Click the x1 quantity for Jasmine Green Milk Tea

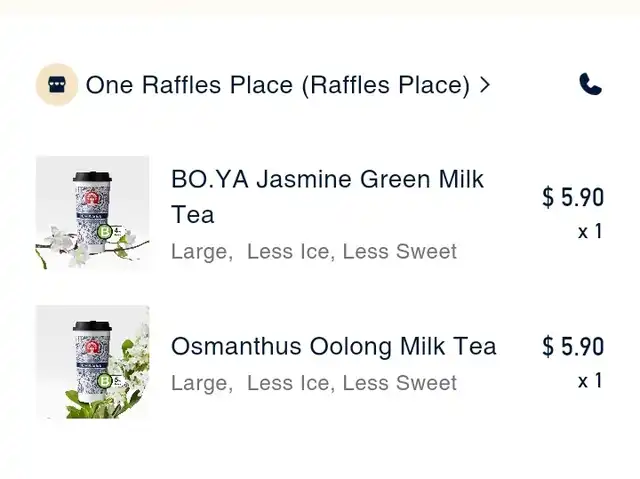click(590, 232)
